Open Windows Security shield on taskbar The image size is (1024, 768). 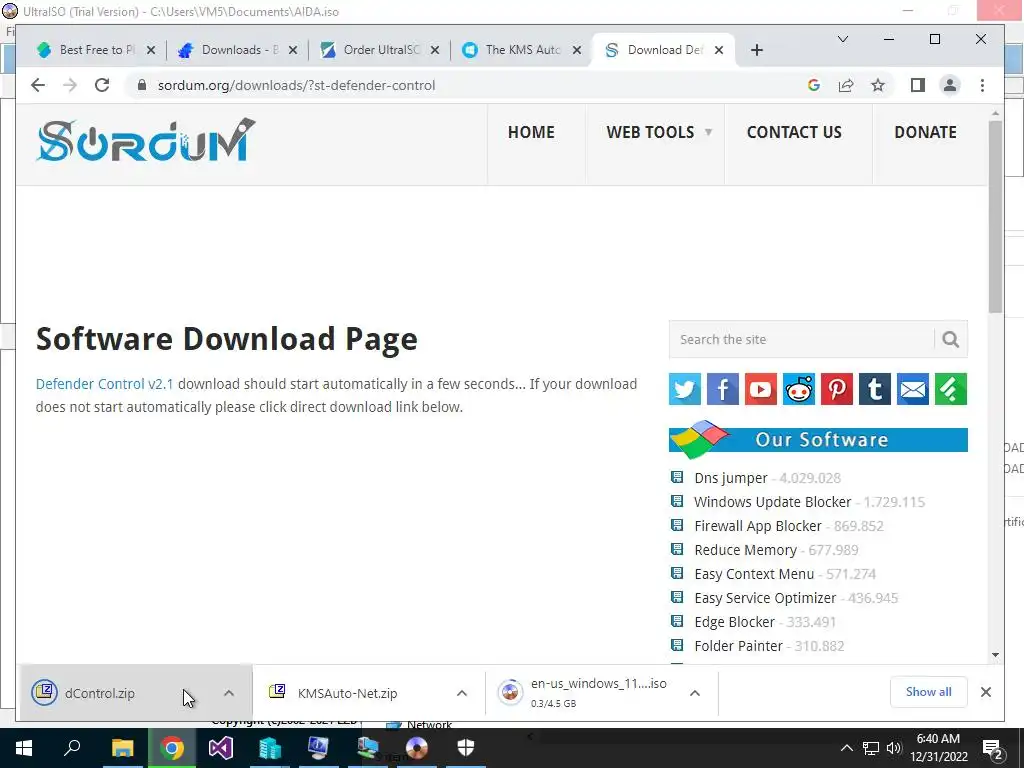[x=466, y=748]
